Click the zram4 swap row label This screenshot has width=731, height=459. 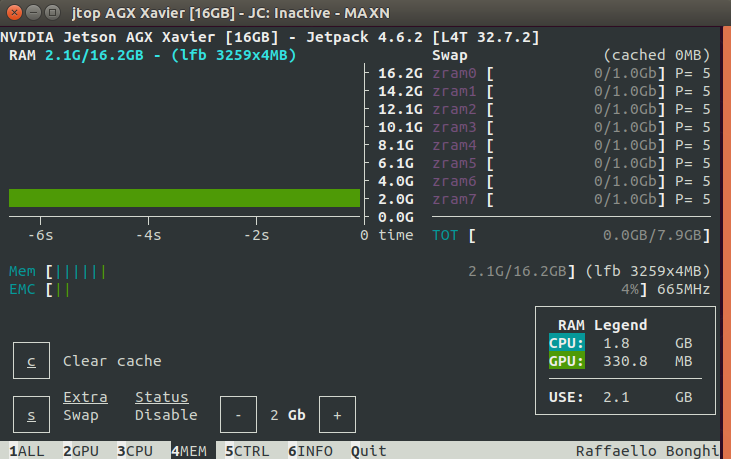[x=454, y=145]
